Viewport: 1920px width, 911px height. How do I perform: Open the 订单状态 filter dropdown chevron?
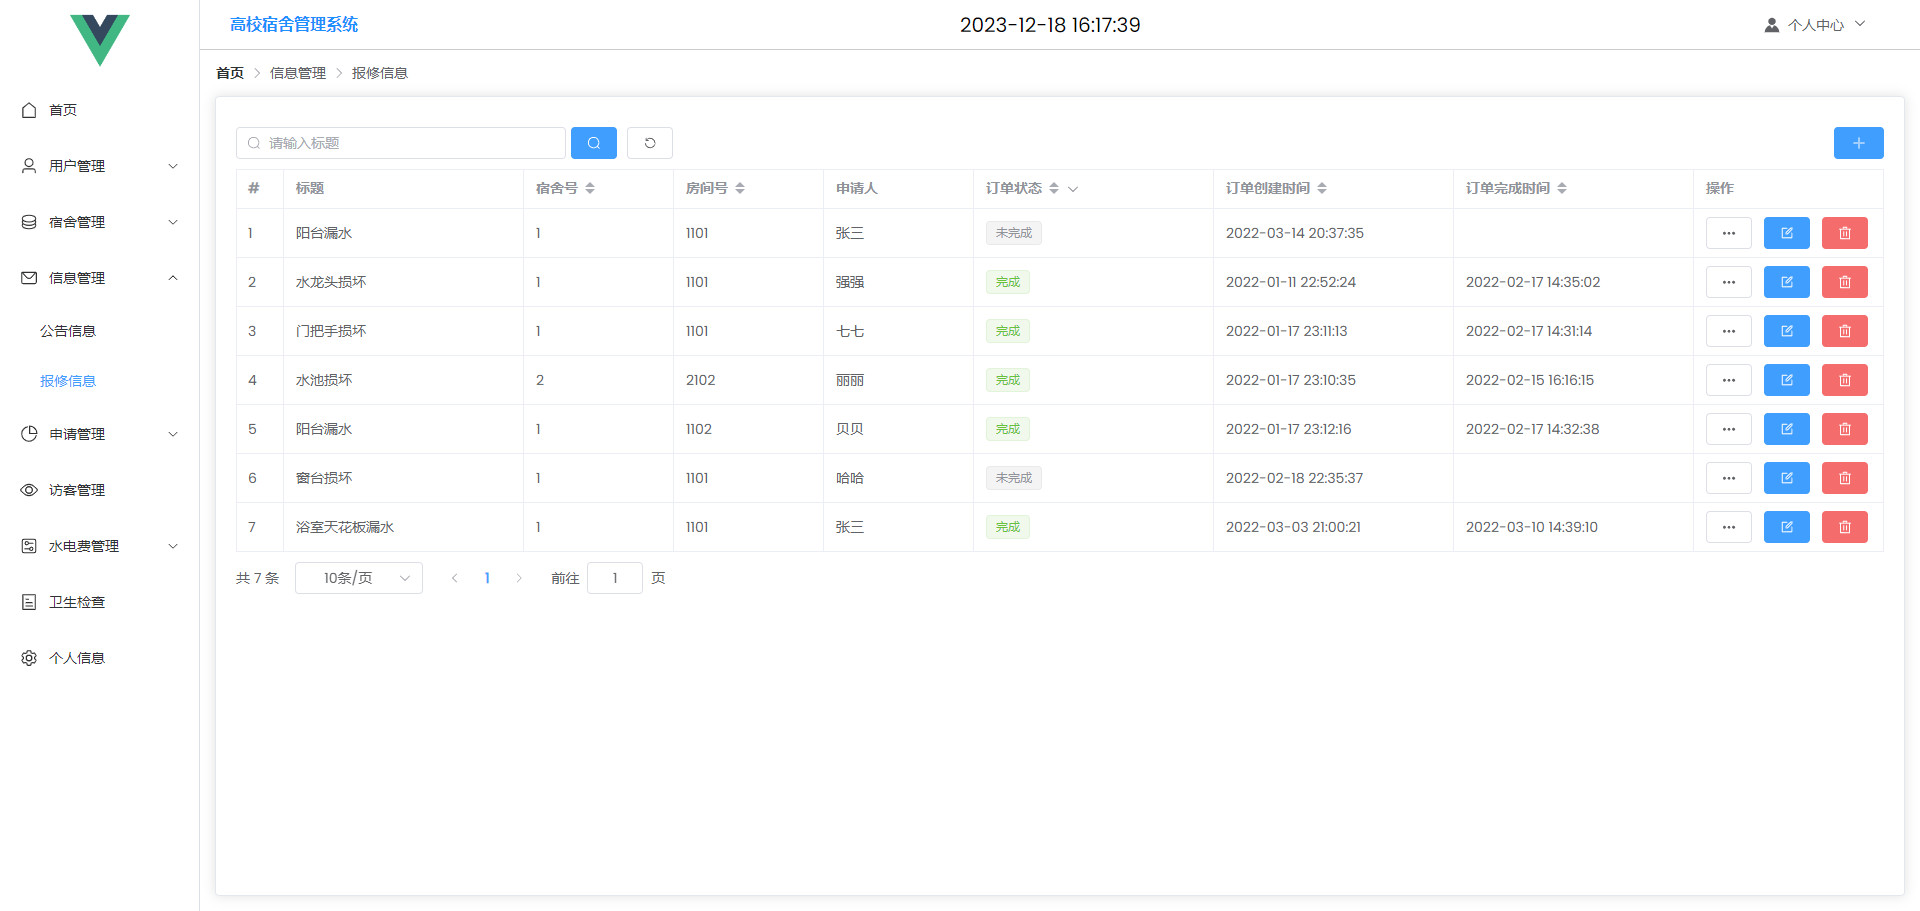pos(1073,188)
